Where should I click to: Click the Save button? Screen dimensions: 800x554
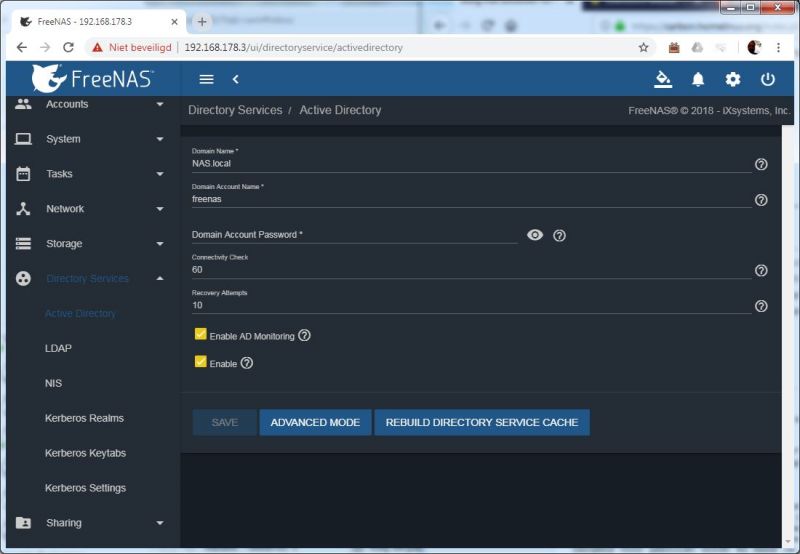(224, 422)
